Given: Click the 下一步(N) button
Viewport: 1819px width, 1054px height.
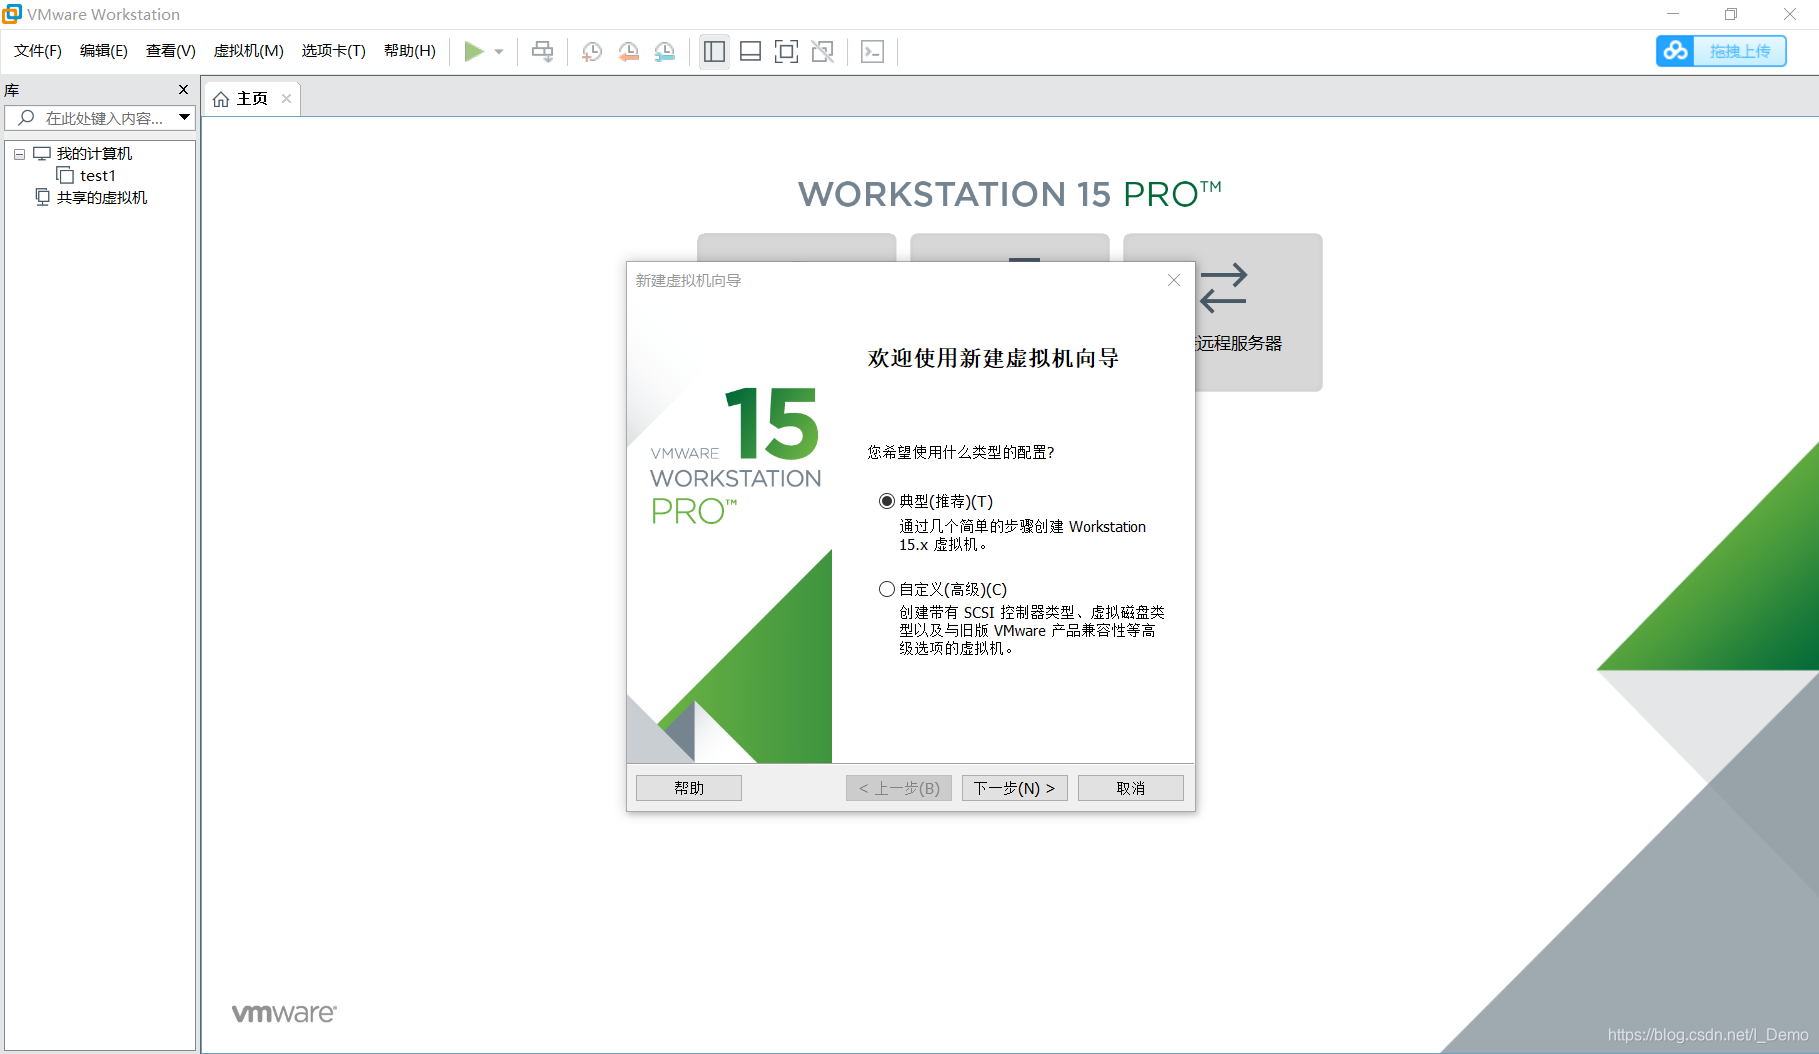Looking at the screenshot, I should point(1015,788).
